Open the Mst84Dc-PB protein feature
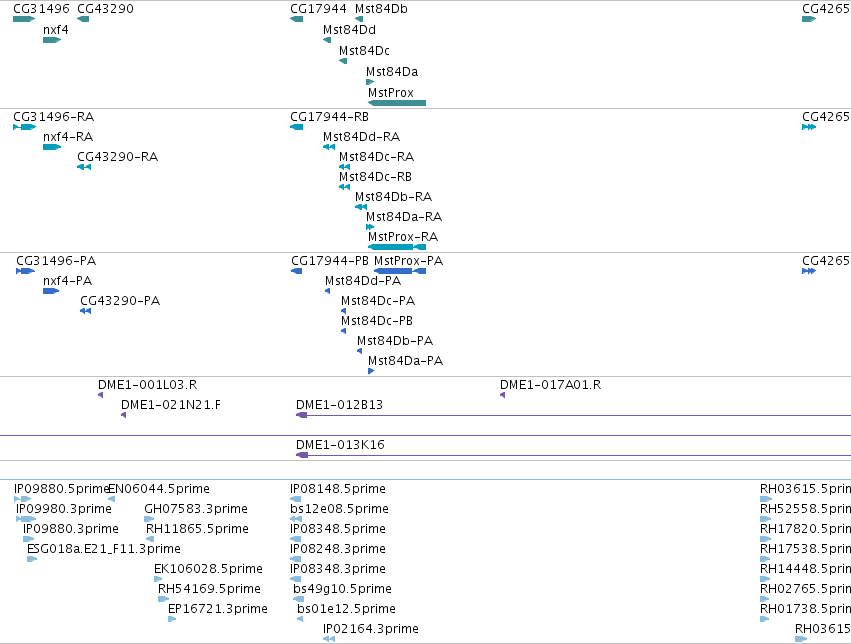The image size is (851, 644). 344,331
